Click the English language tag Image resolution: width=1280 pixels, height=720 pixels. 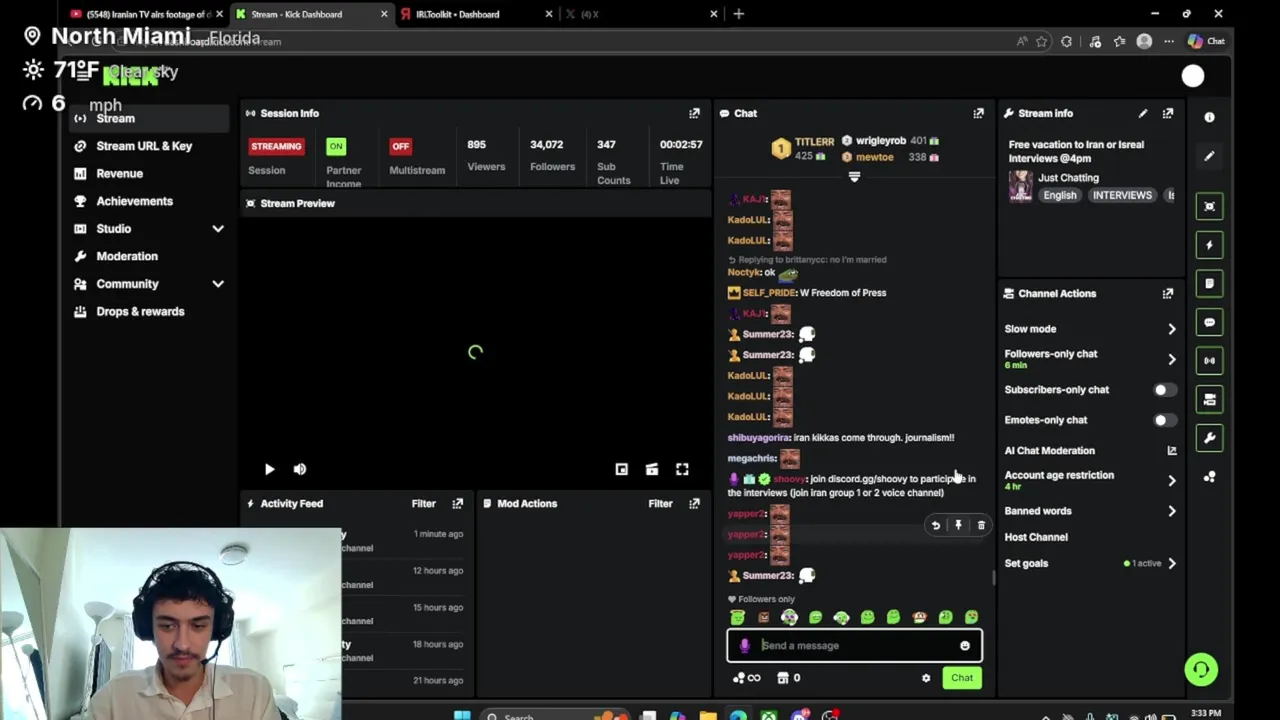[1060, 195]
